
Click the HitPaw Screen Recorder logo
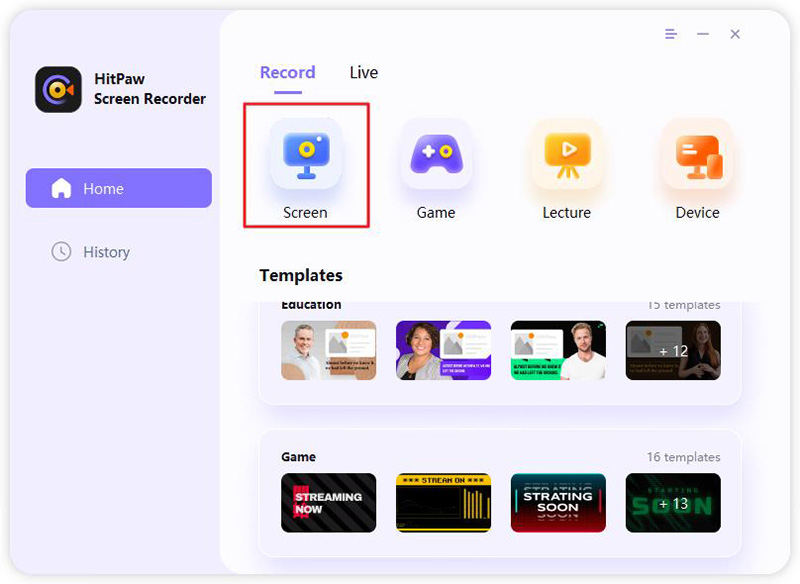(x=58, y=90)
